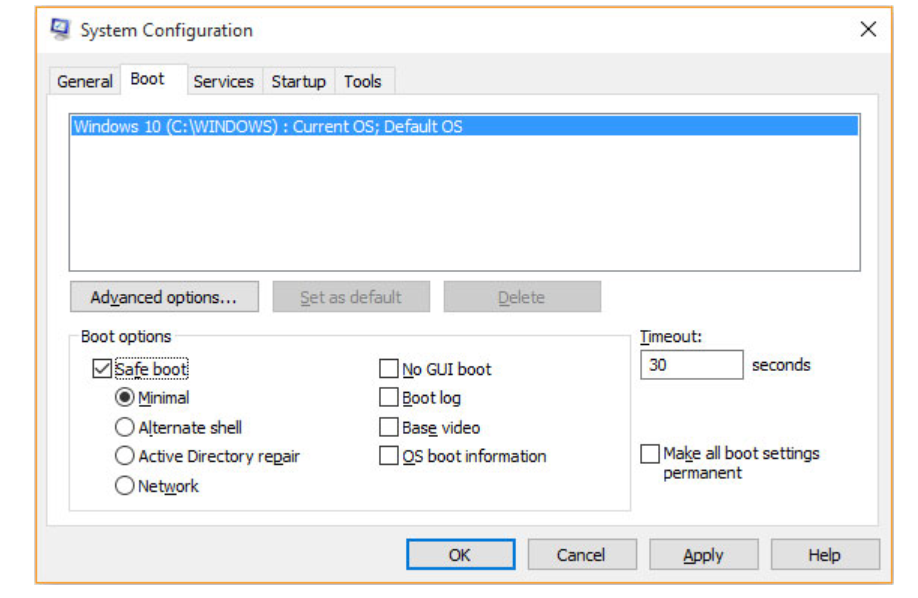Select Active Directory repair option

coord(125,456)
